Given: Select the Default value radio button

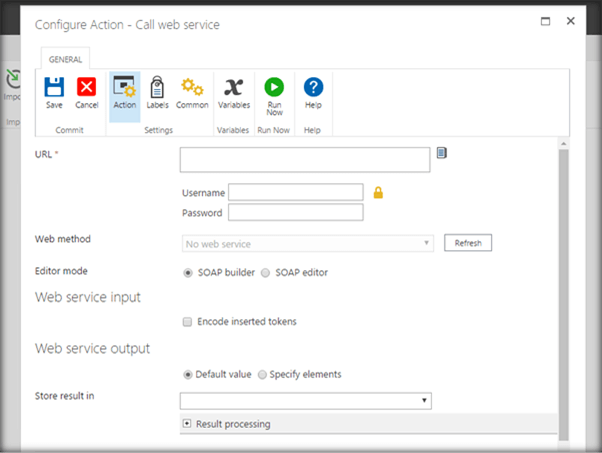Looking at the screenshot, I should pos(188,375).
